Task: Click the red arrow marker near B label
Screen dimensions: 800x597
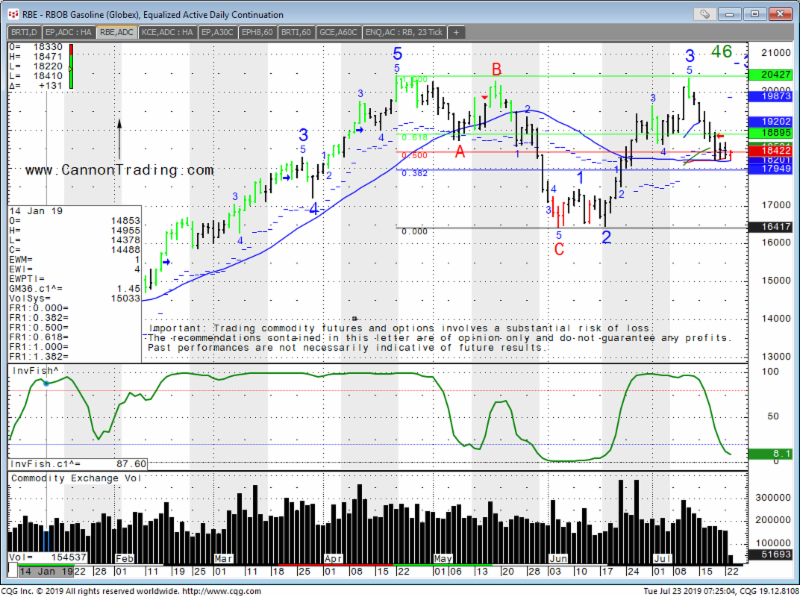Action: pyautogui.click(x=485, y=97)
